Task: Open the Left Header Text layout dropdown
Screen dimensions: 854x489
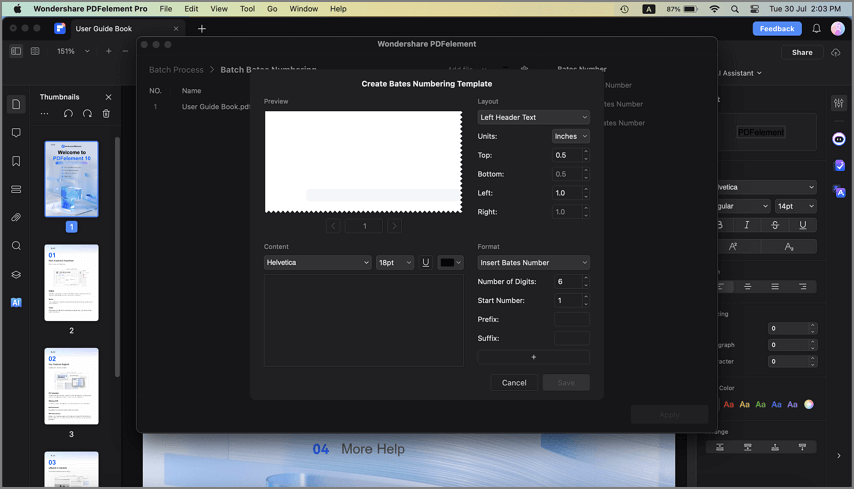Action: (533, 118)
